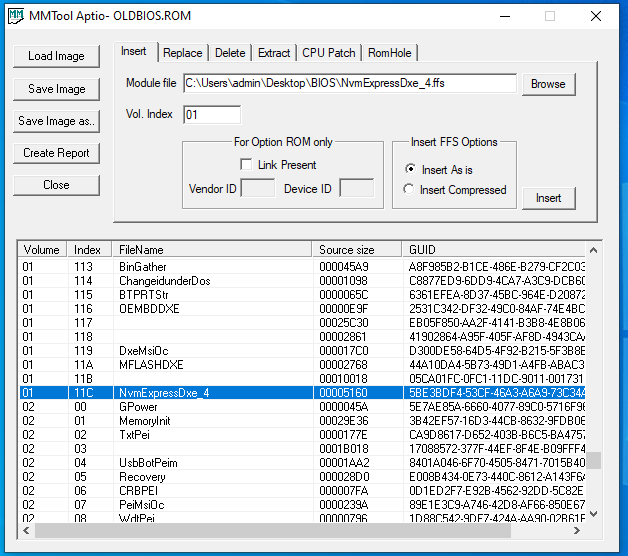Click the Save Image as.. button
Viewport: 628px width, 556px height.
click(x=56, y=121)
